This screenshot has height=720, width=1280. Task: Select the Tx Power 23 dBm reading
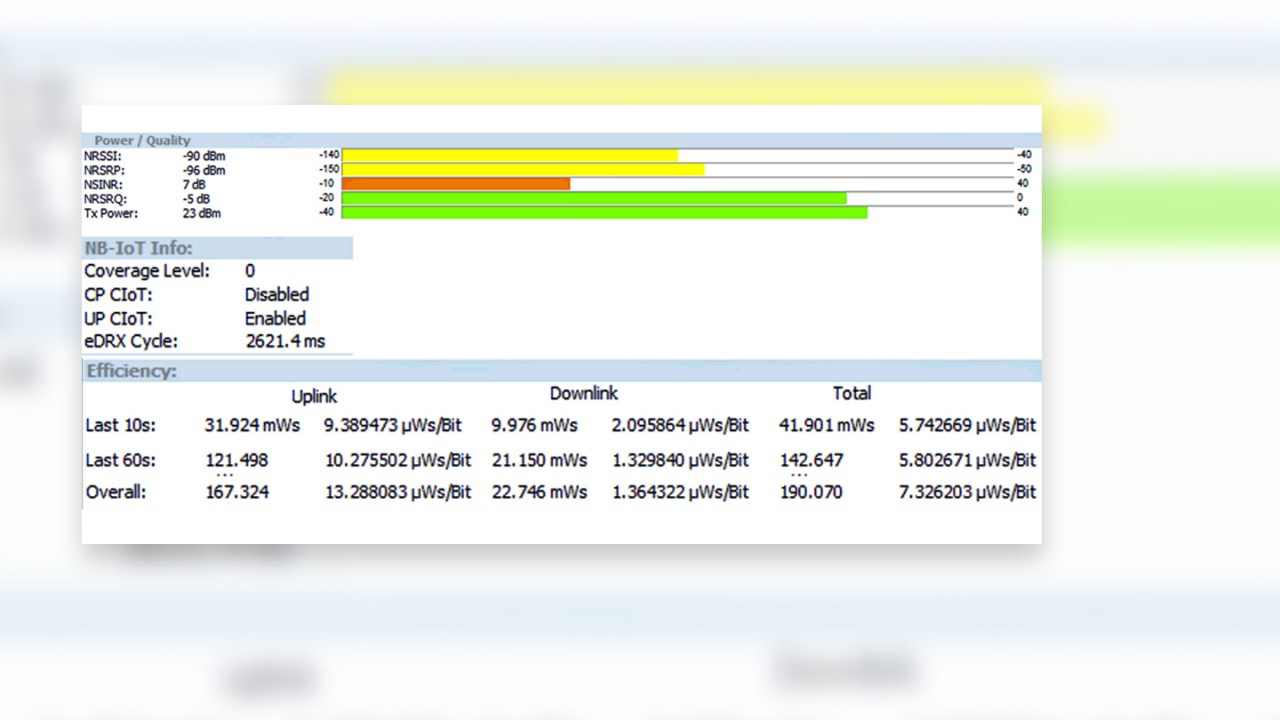tap(202, 213)
